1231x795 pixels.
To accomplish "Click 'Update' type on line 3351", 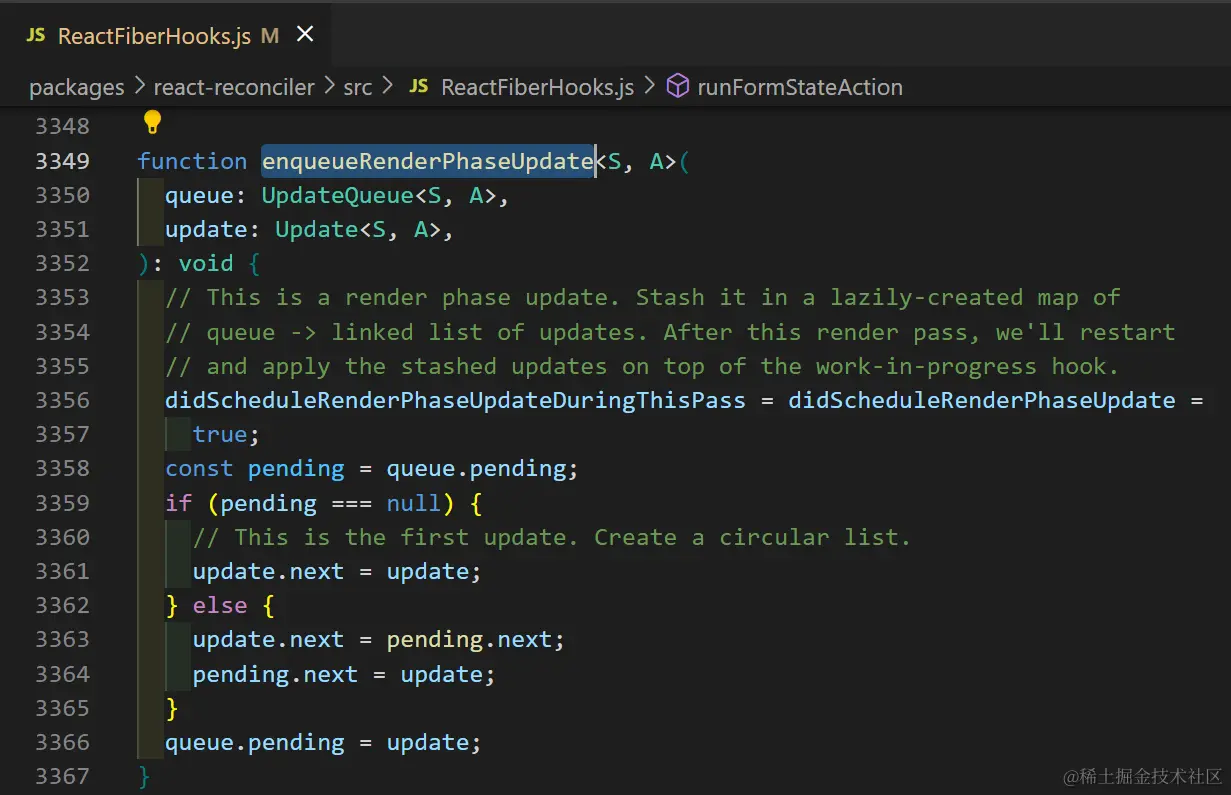I will point(317,229).
